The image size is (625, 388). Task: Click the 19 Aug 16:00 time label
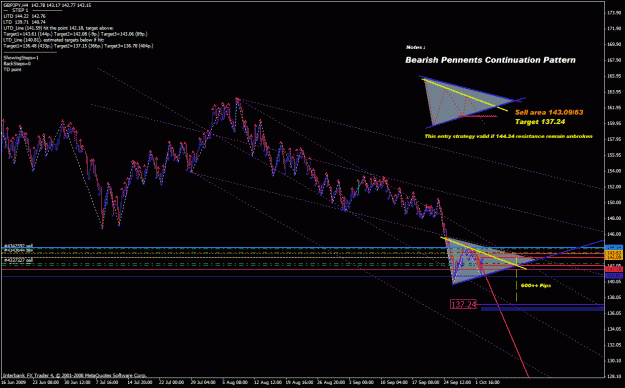(299, 382)
